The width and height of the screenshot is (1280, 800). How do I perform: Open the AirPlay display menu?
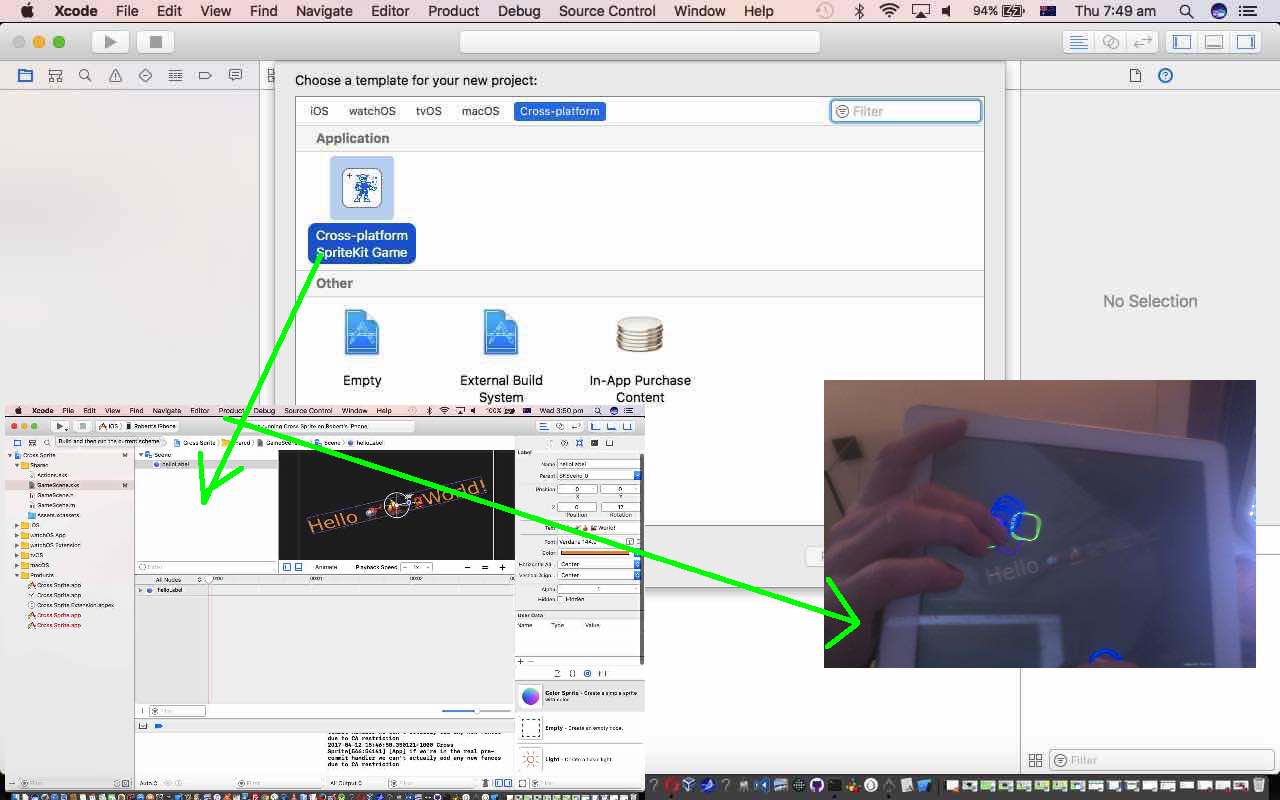point(920,11)
